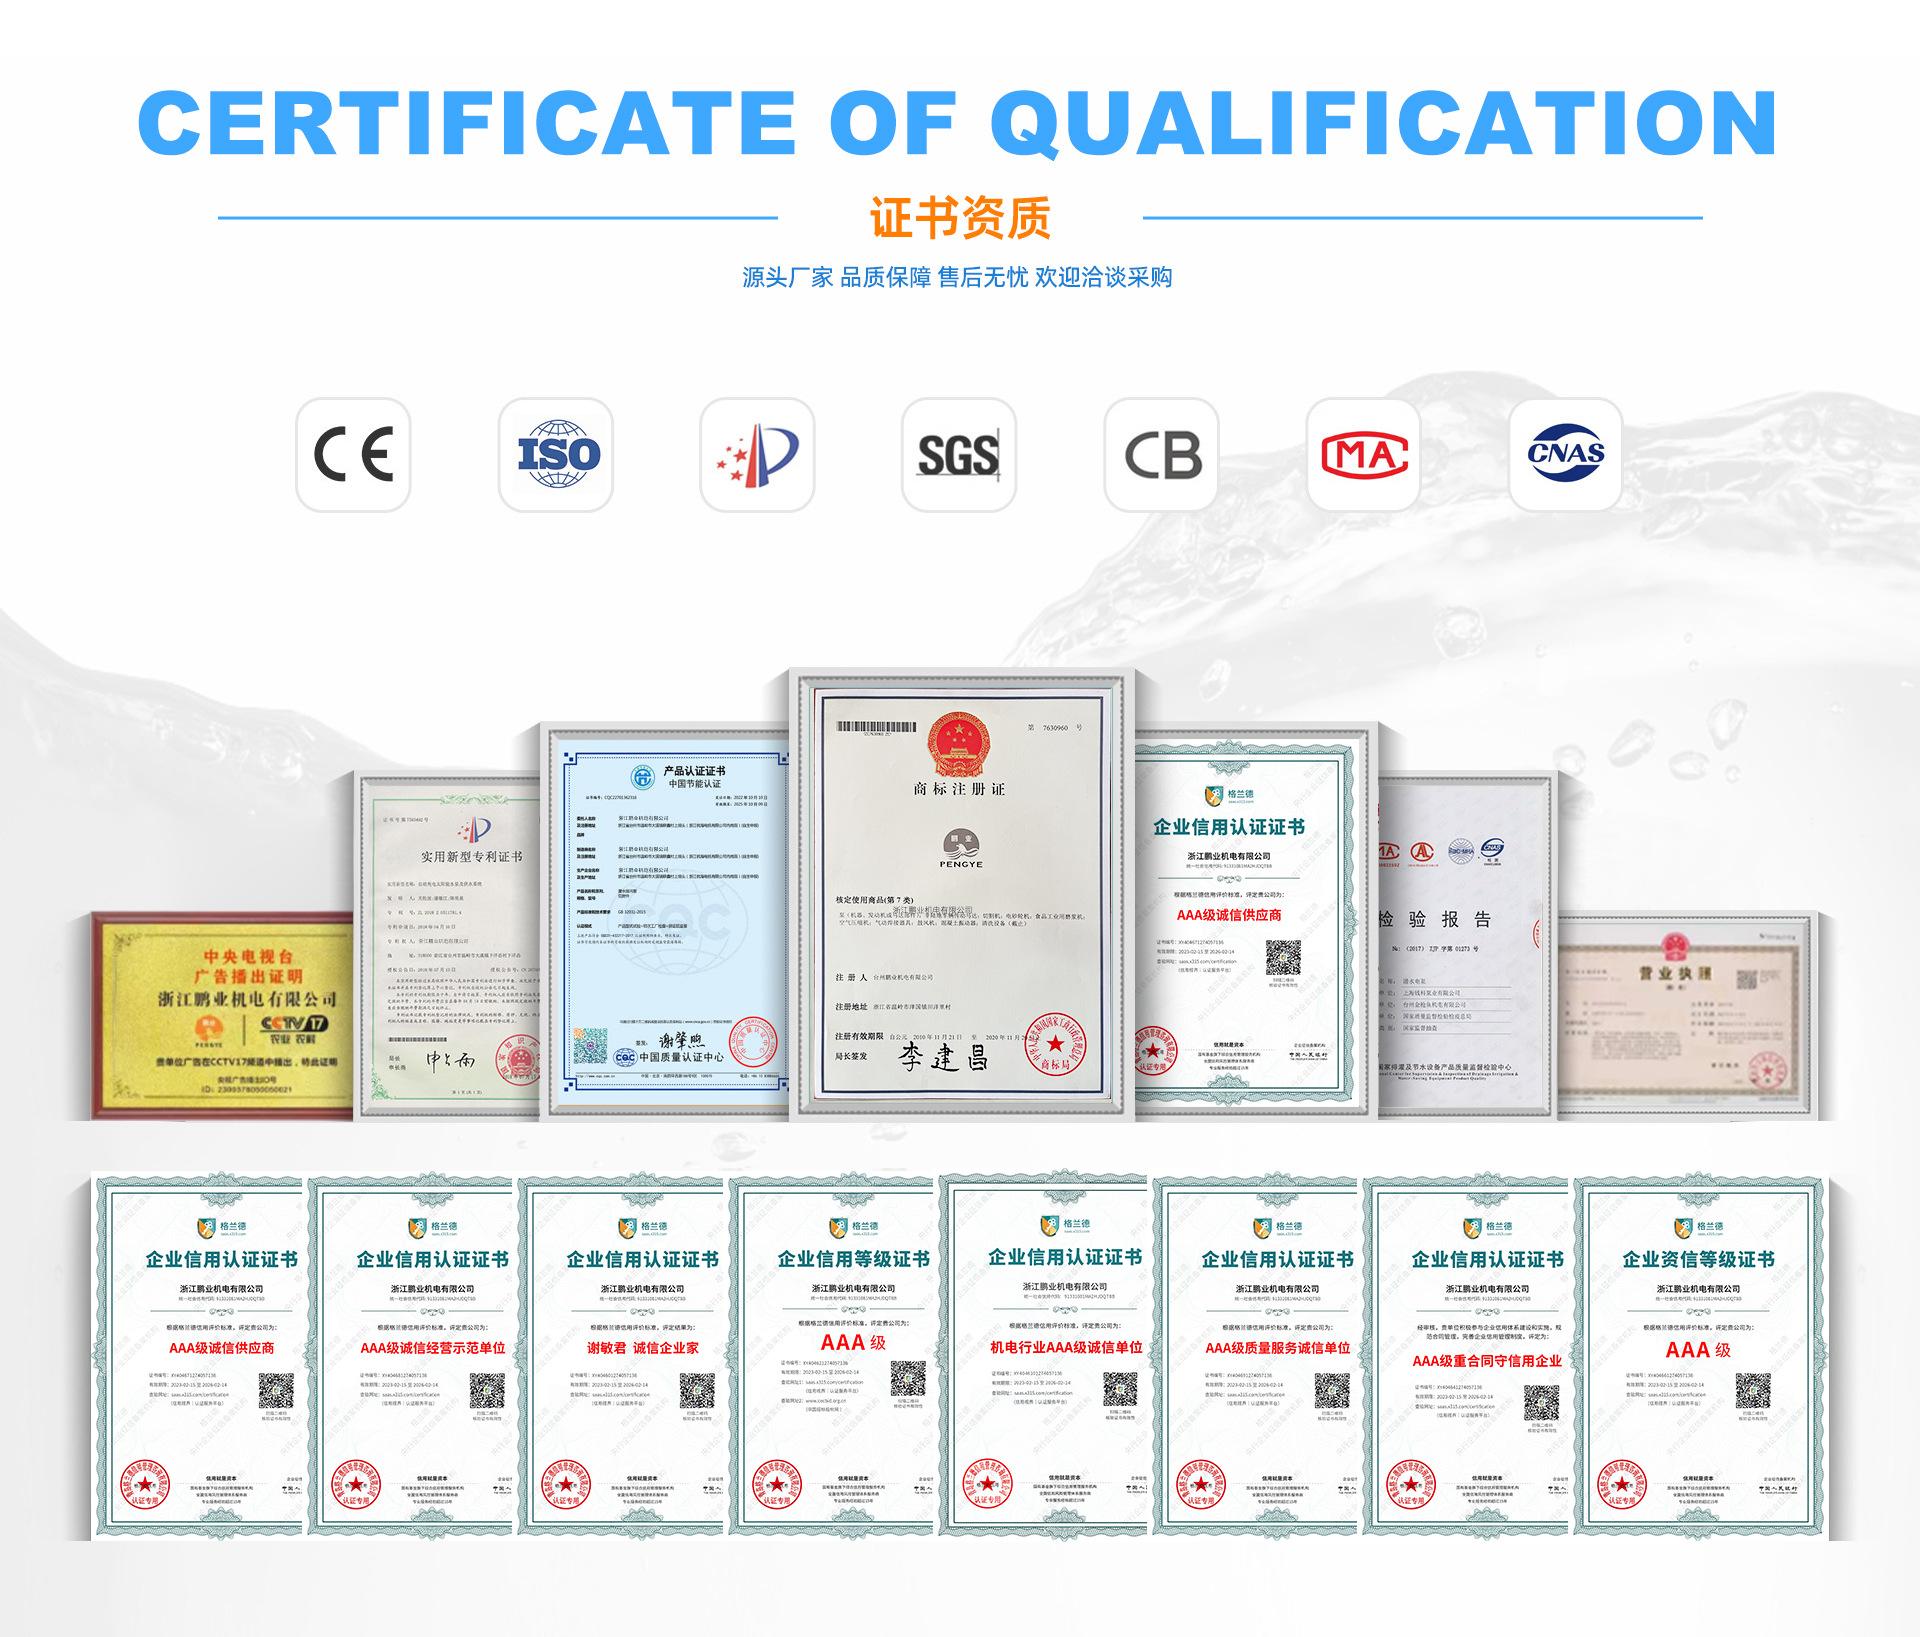View the 营业执照 business license
The height and width of the screenshot is (1637, 1920).
pyautogui.click(x=1690, y=1014)
